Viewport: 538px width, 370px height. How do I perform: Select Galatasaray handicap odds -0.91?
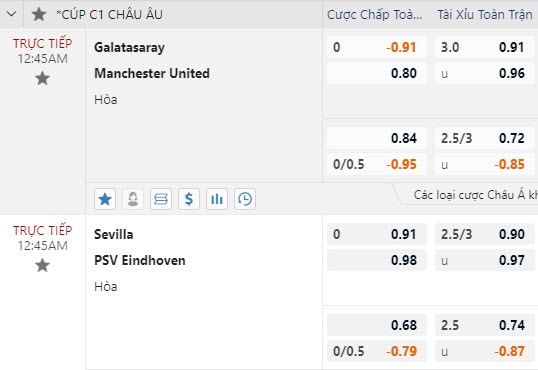tap(376, 47)
